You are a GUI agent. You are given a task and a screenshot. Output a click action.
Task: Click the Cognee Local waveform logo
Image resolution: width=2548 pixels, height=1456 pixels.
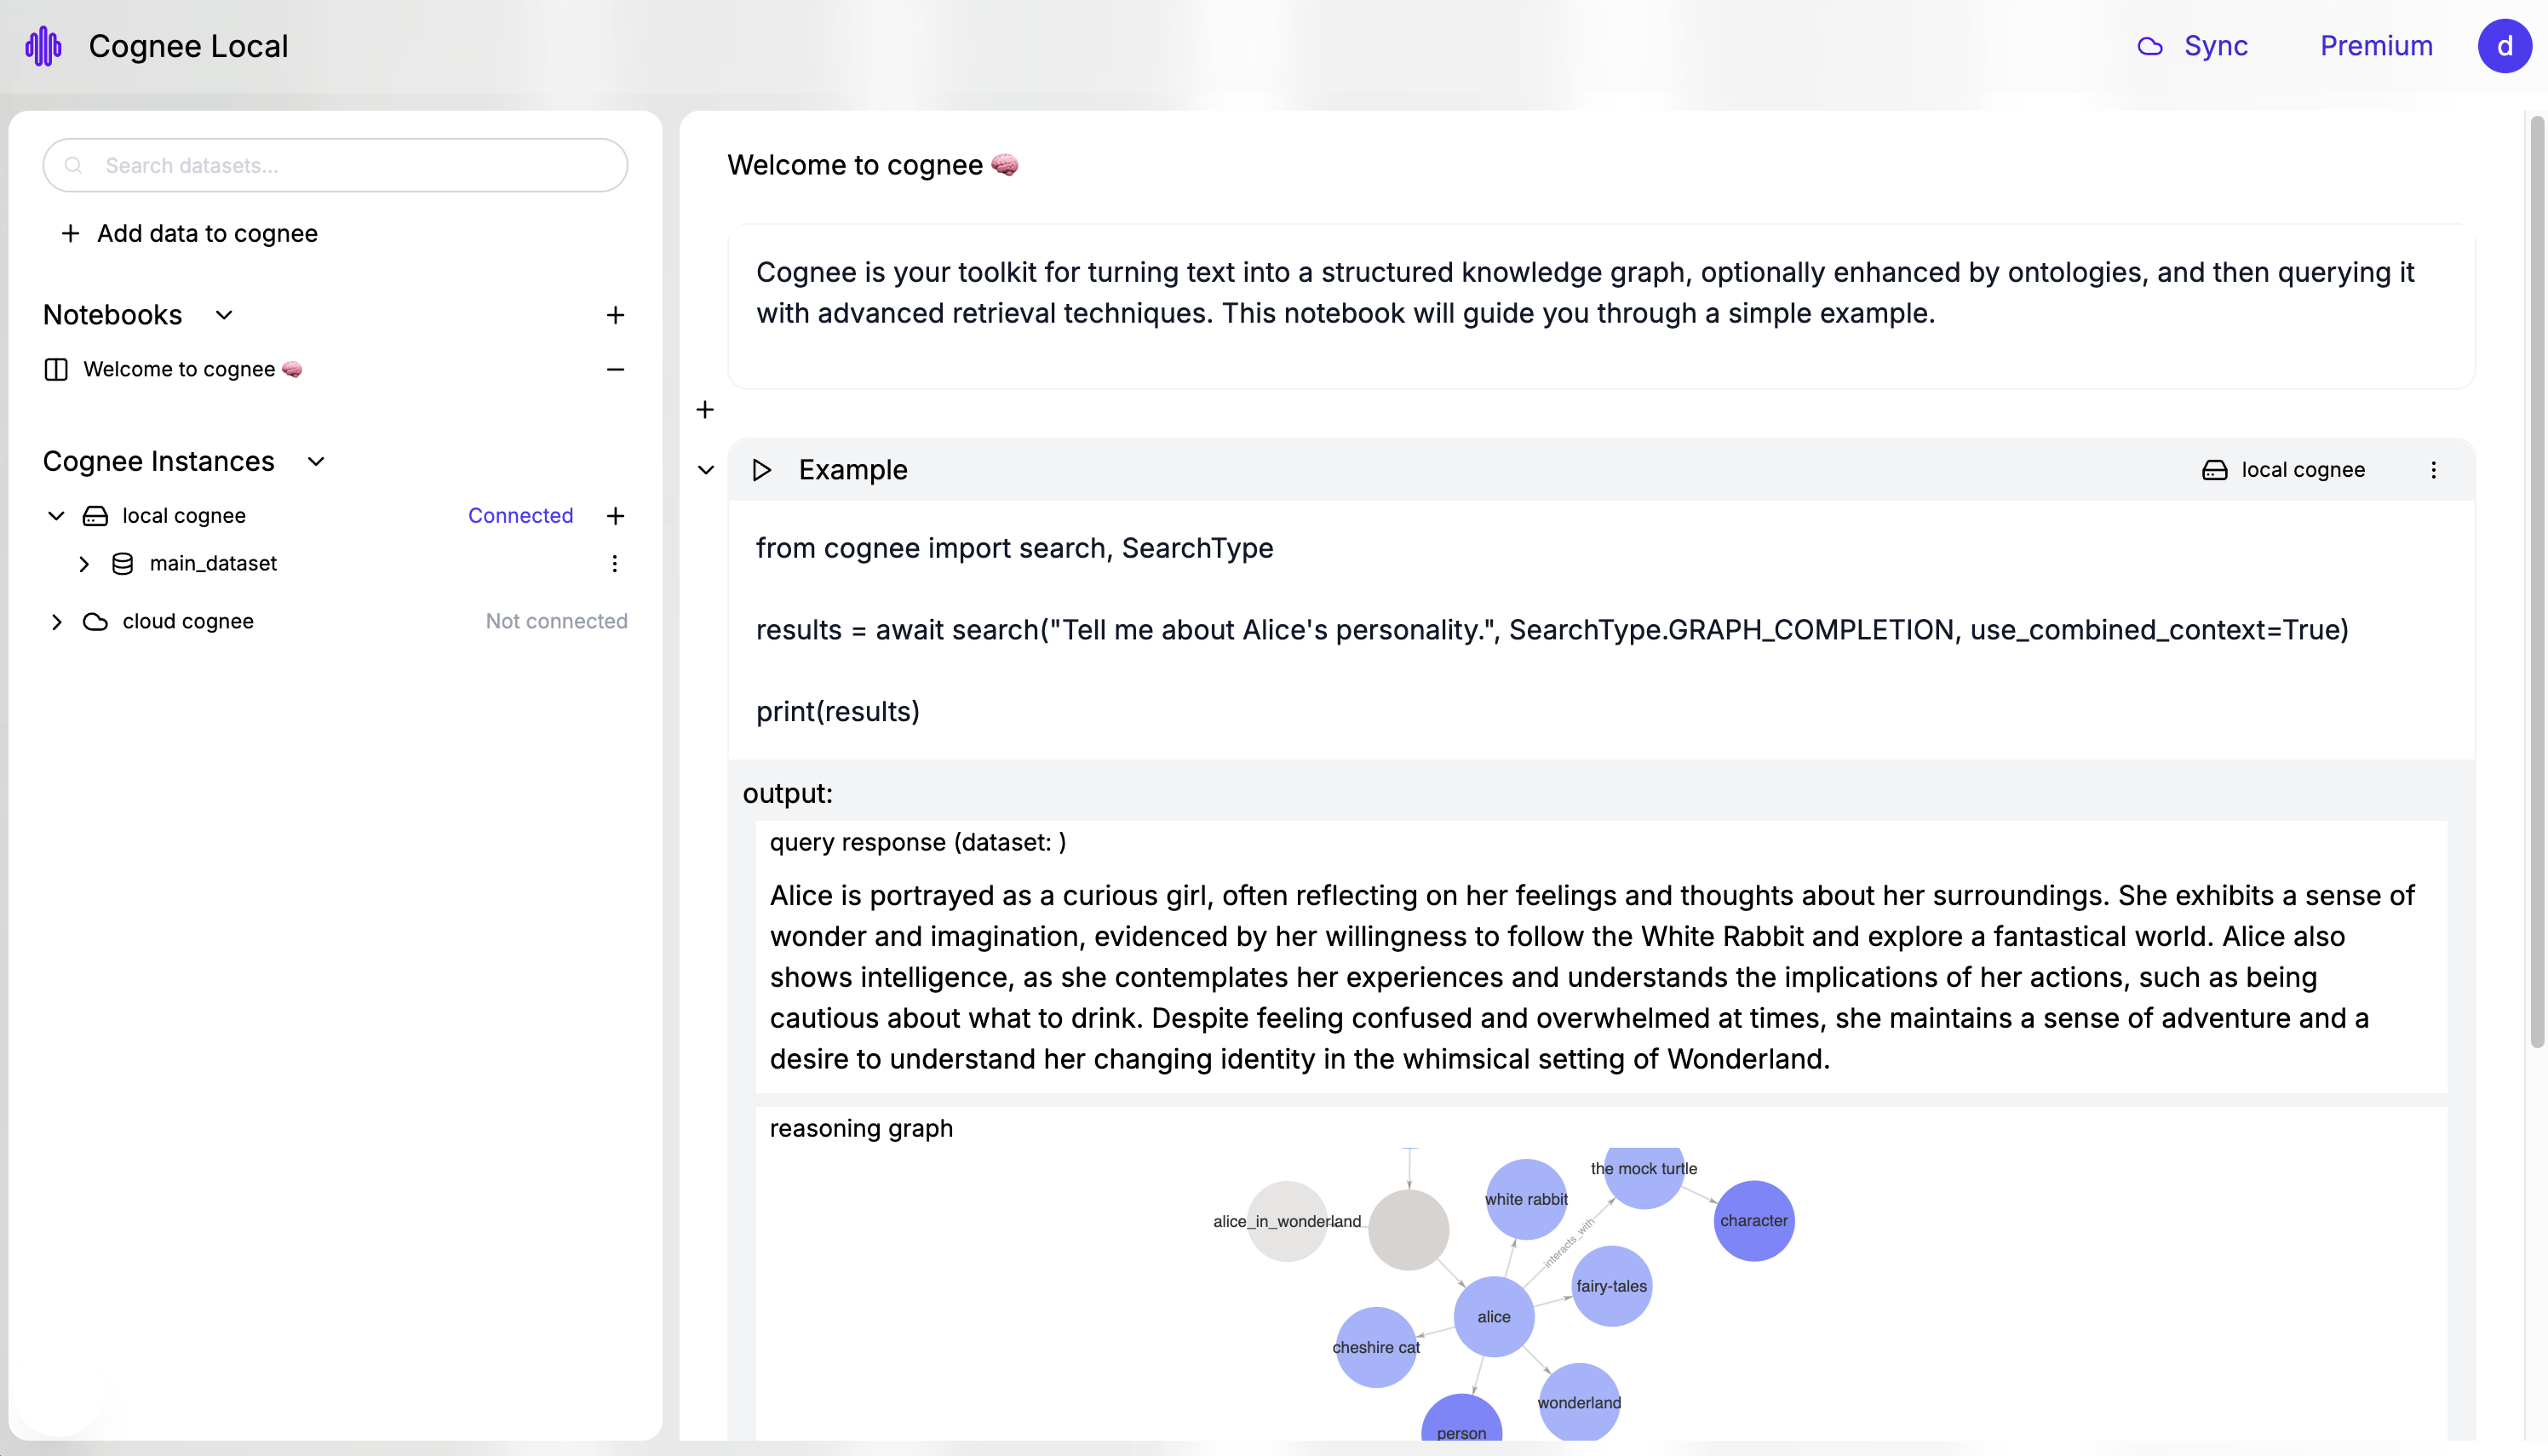(44, 45)
